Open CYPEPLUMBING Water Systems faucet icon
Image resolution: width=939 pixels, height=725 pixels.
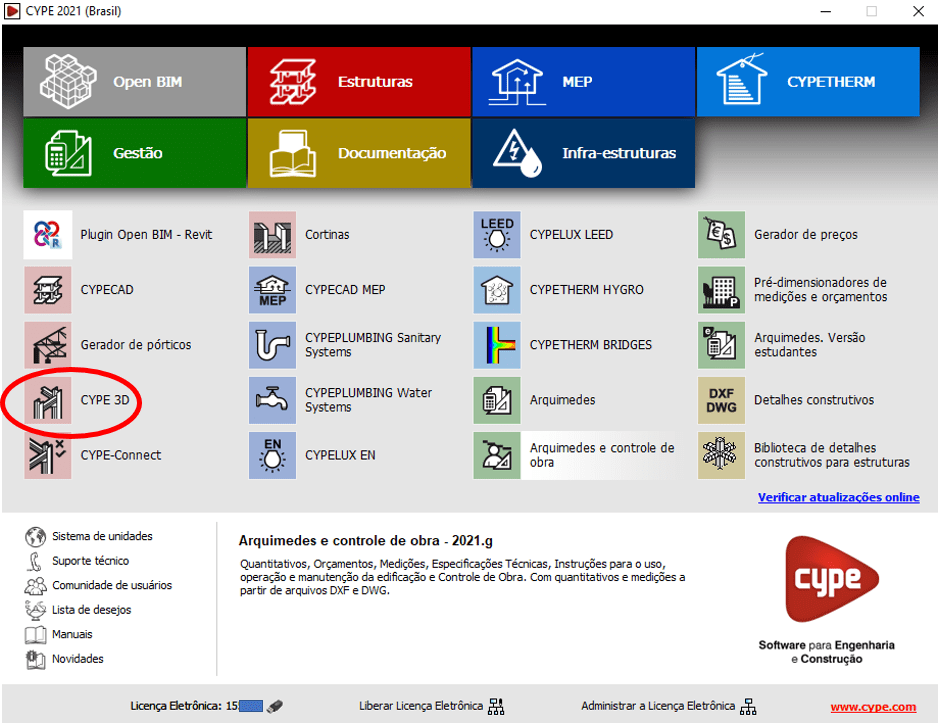(x=272, y=400)
